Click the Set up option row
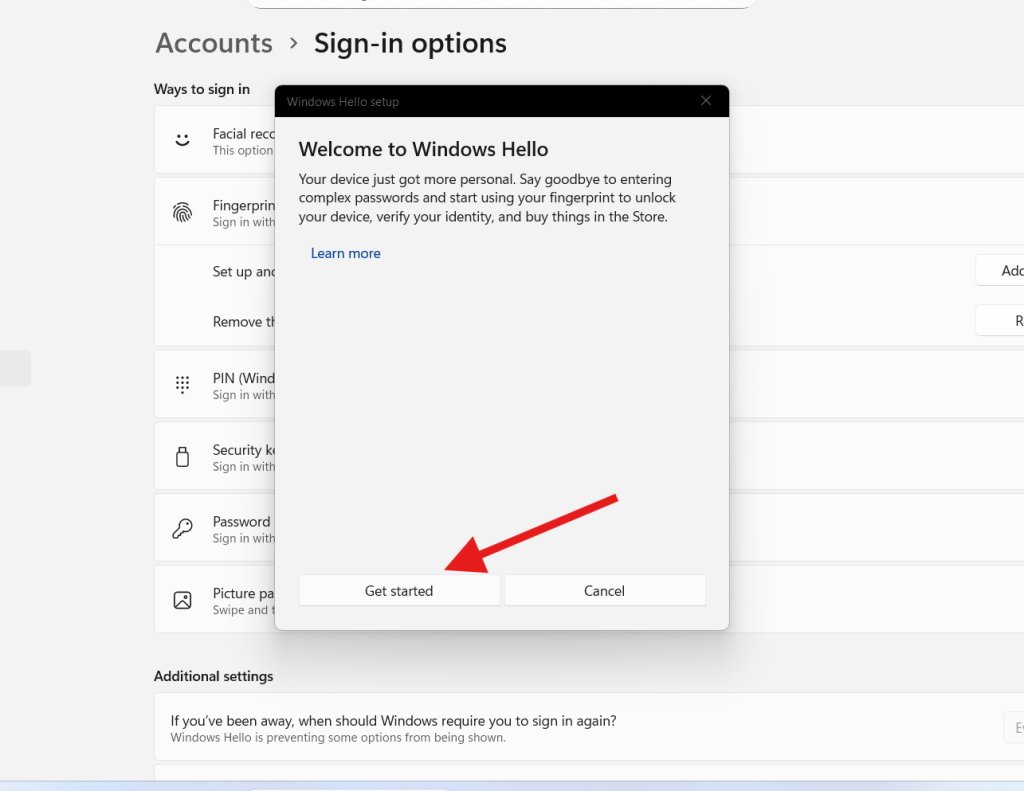Image resolution: width=1024 pixels, height=791 pixels. pos(240,271)
